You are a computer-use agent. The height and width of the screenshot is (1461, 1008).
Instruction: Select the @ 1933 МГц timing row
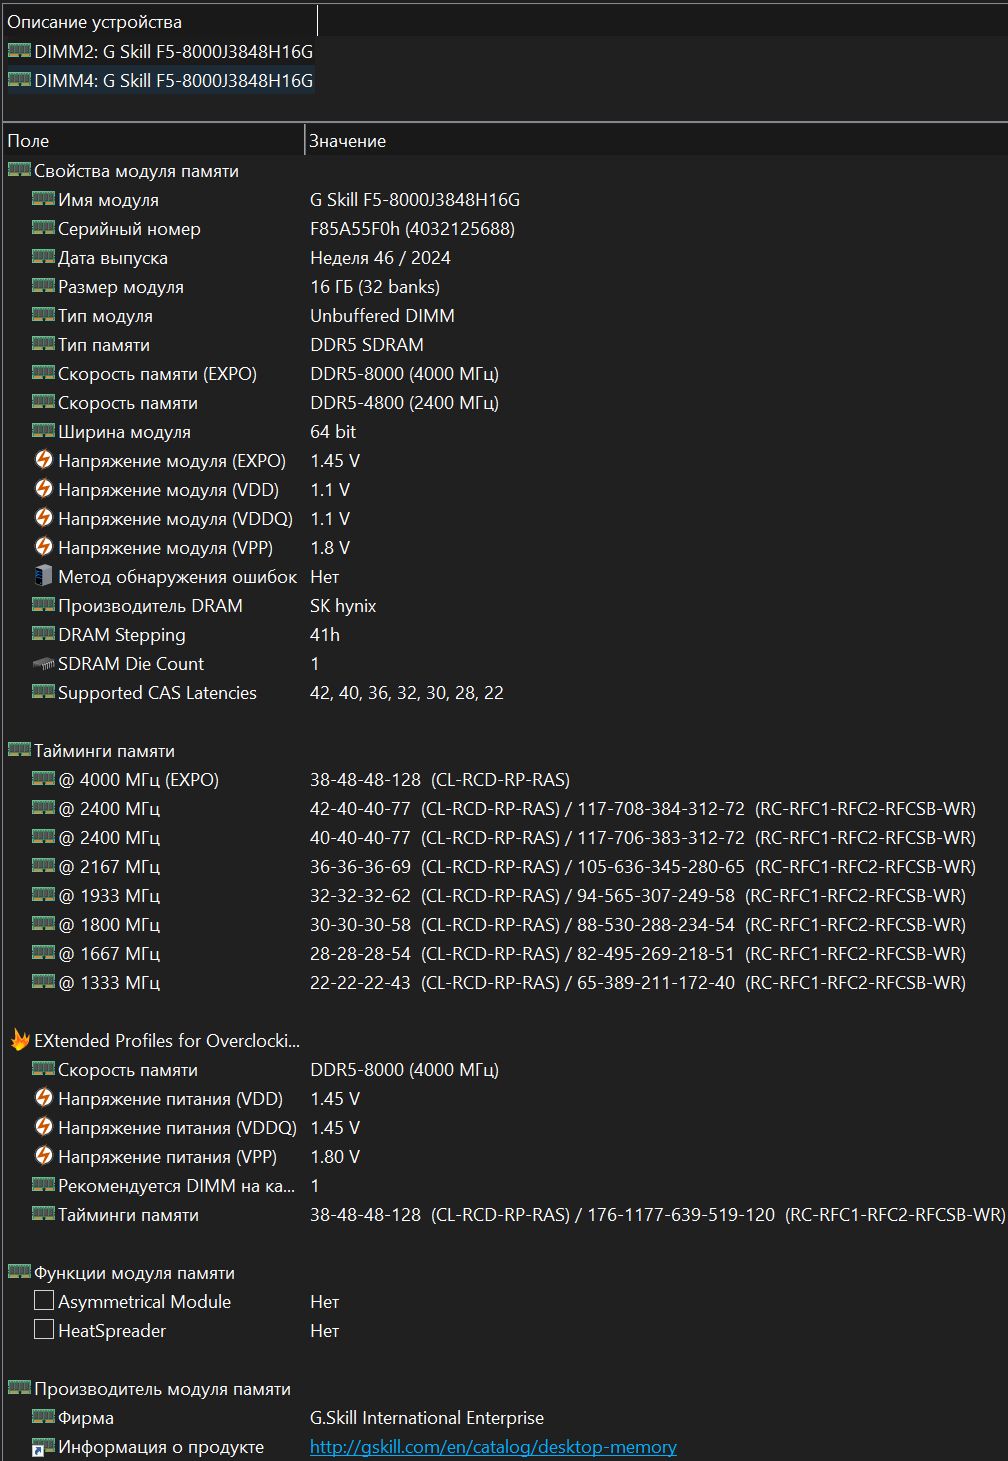tap(504, 896)
